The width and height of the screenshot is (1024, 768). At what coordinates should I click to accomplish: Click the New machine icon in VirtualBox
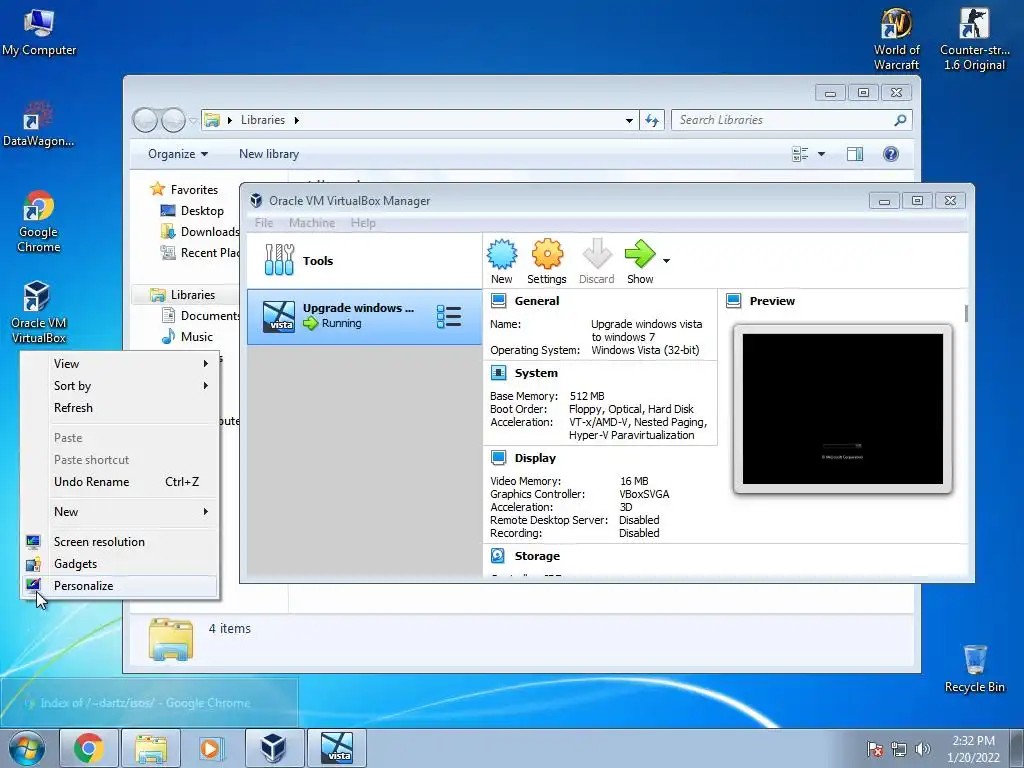tap(502, 255)
